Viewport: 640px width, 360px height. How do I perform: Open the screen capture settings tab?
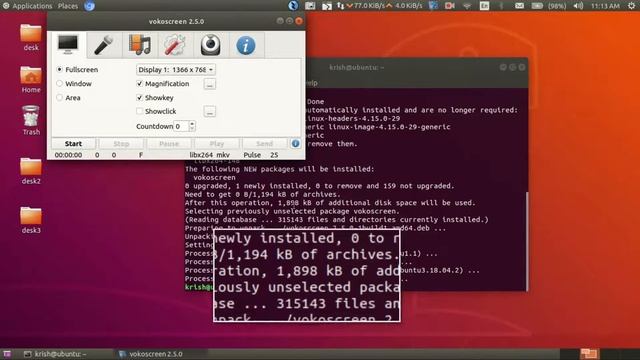[x=68, y=44]
